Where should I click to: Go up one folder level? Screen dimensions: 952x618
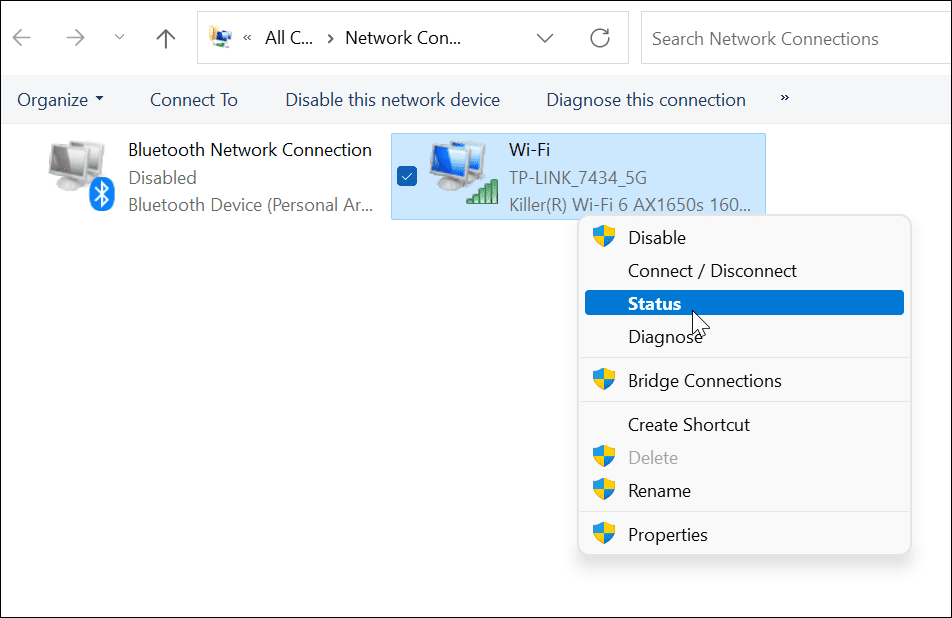pyautogui.click(x=165, y=38)
